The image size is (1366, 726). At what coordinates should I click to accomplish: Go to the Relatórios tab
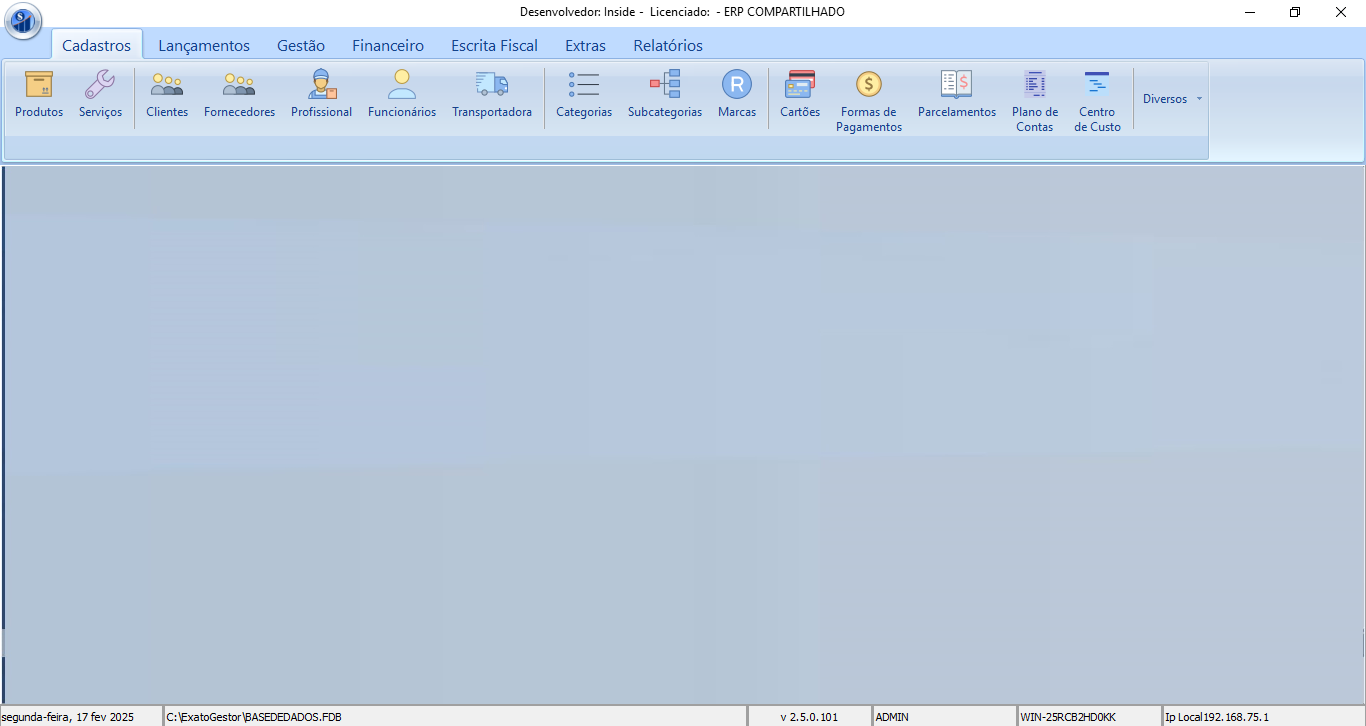(x=668, y=45)
